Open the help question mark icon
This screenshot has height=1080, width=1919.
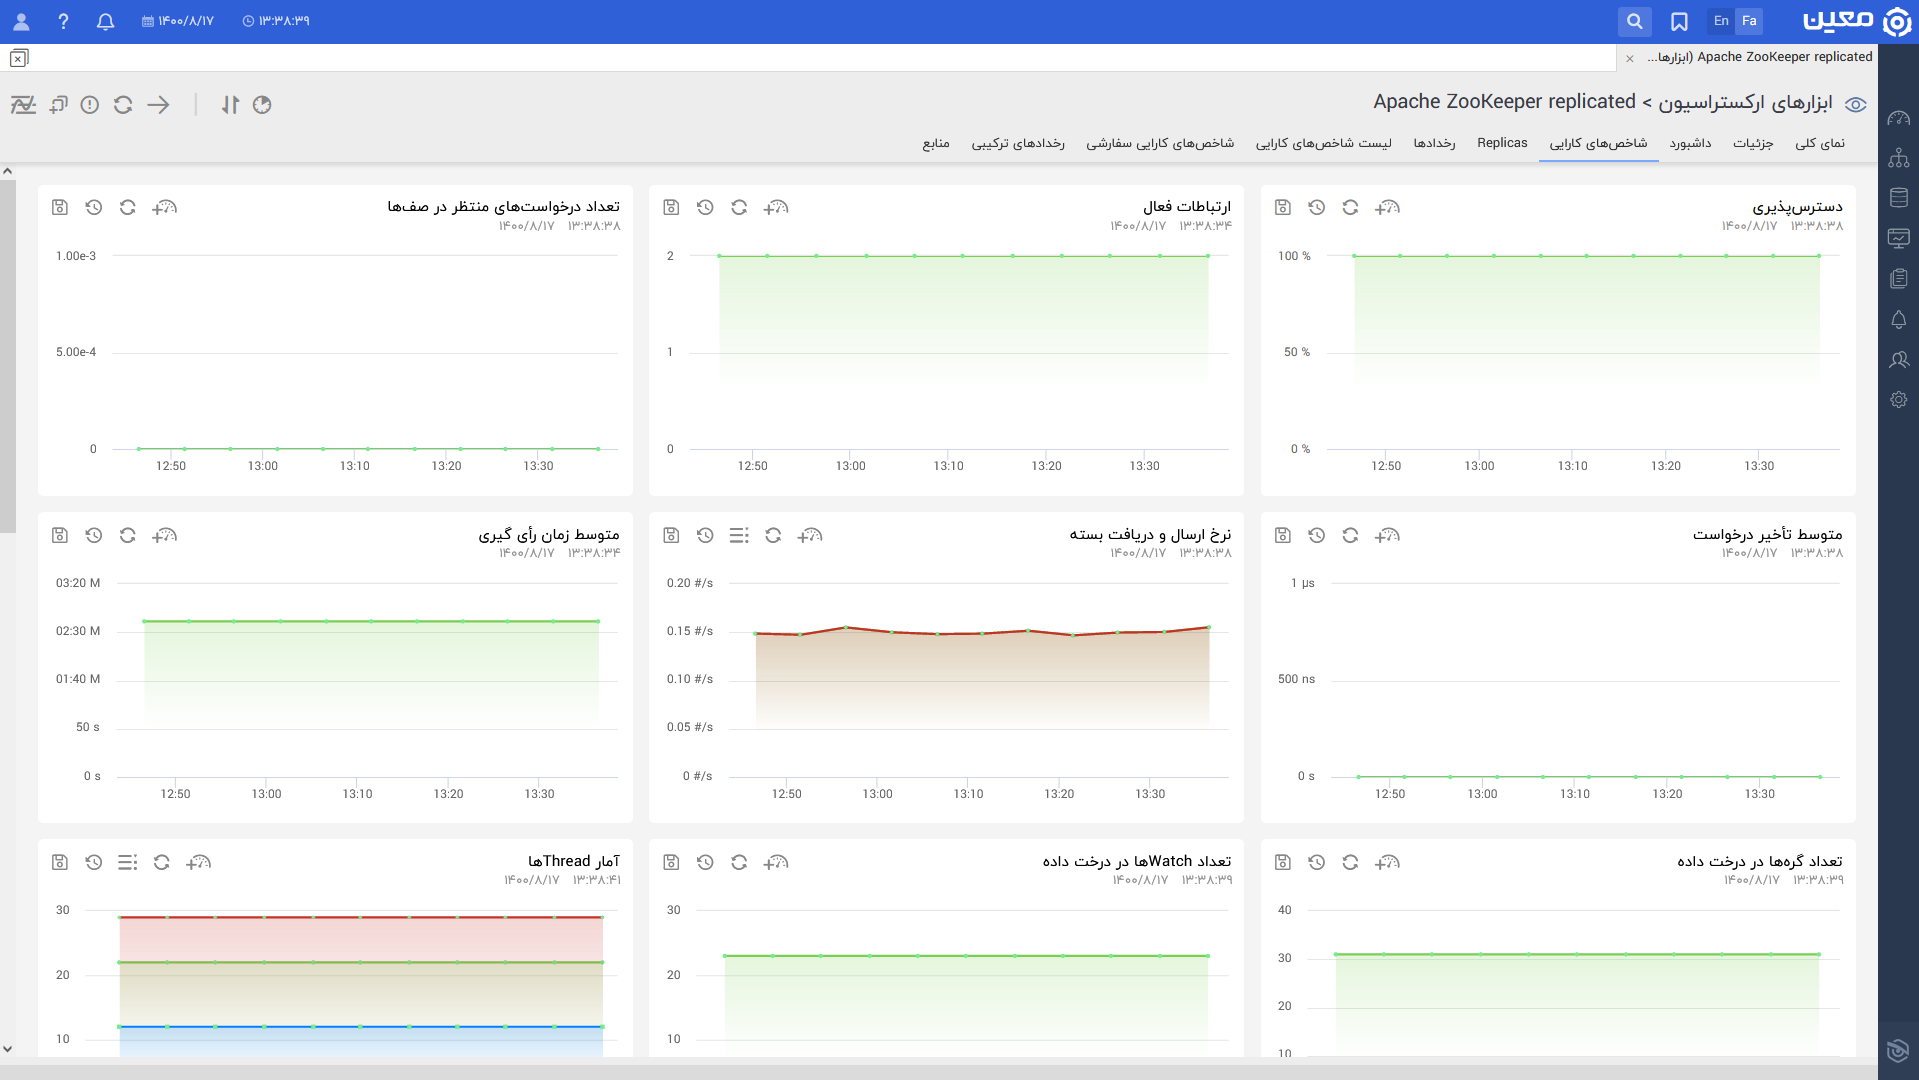click(x=63, y=21)
